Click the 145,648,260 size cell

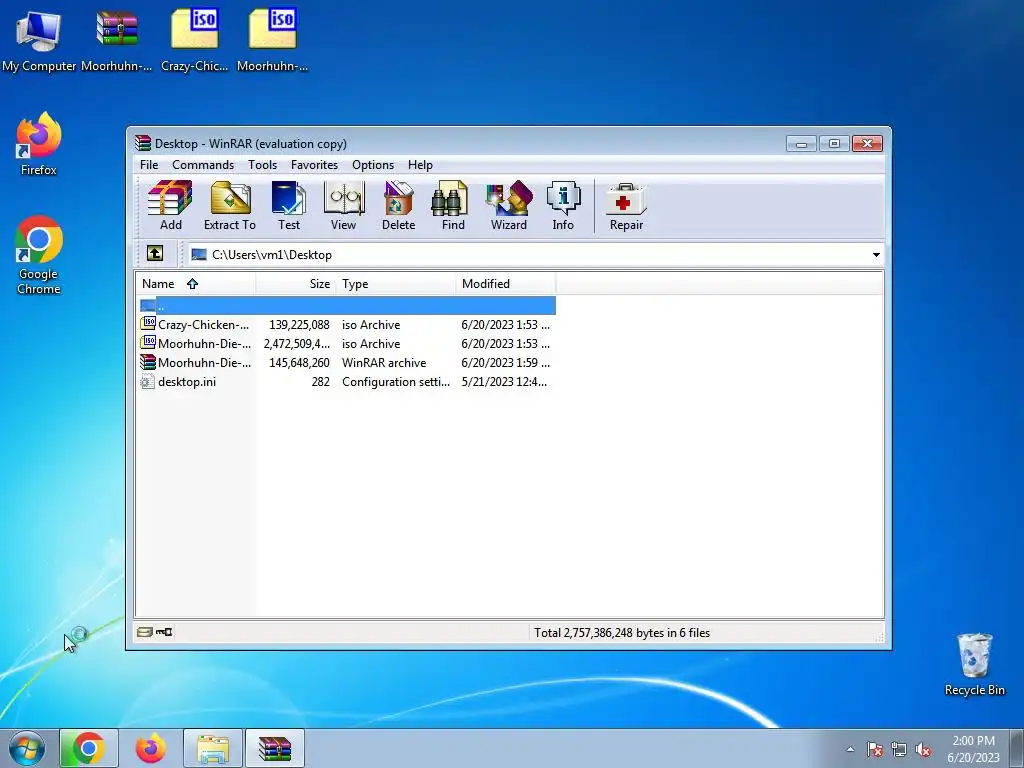pyautogui.click(x=299, y=362)
